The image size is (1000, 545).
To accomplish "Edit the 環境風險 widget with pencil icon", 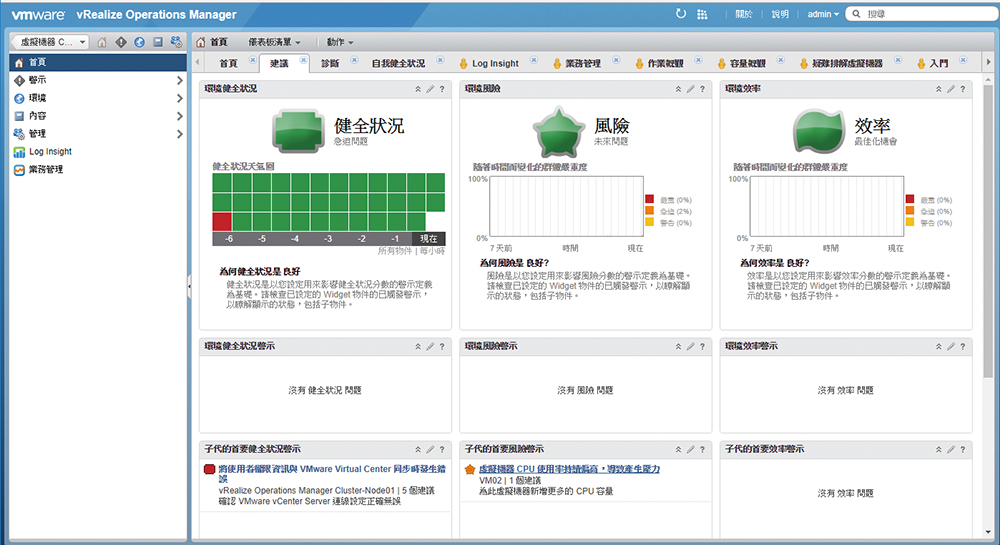I will click(x=690, y=89).
